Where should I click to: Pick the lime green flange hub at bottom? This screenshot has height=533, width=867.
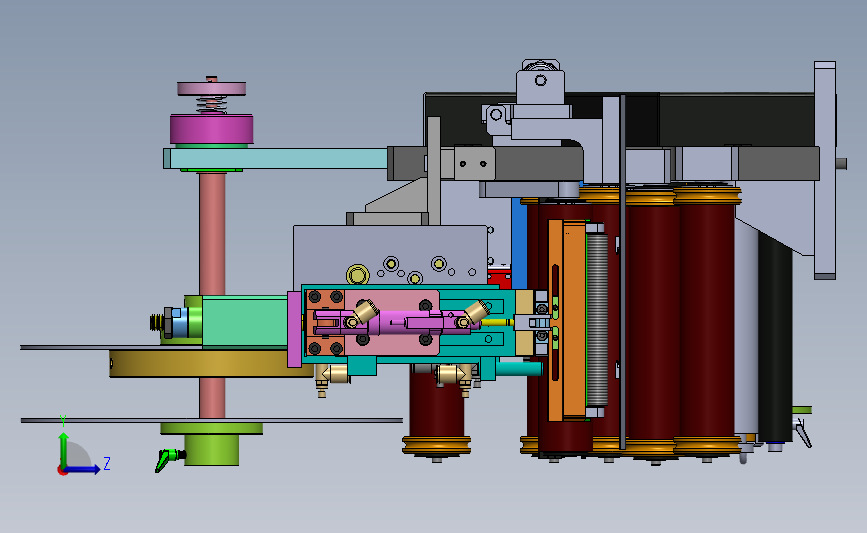[212, 444]
